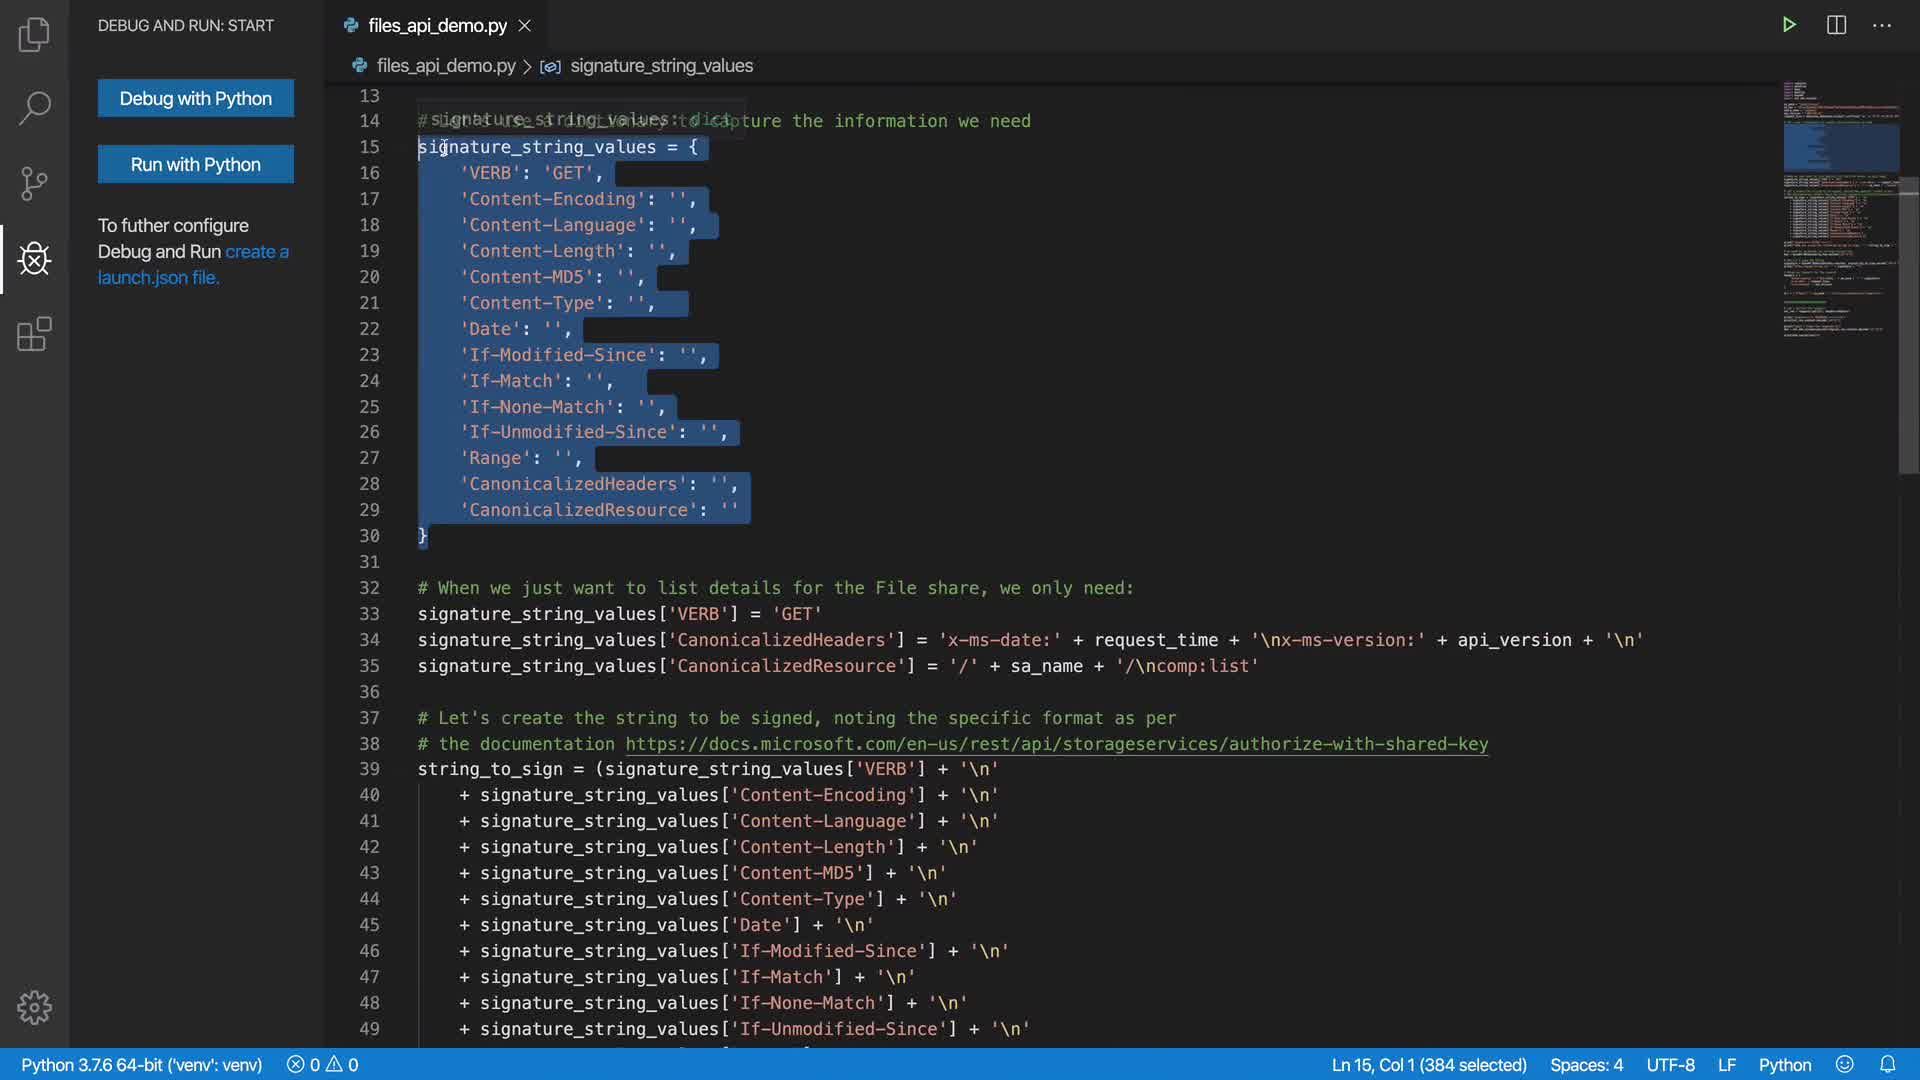This screenshot has height=1080, width=1920.
Task: Click the feedback smiley in status bar
Action: (x=1845, y=1065)
